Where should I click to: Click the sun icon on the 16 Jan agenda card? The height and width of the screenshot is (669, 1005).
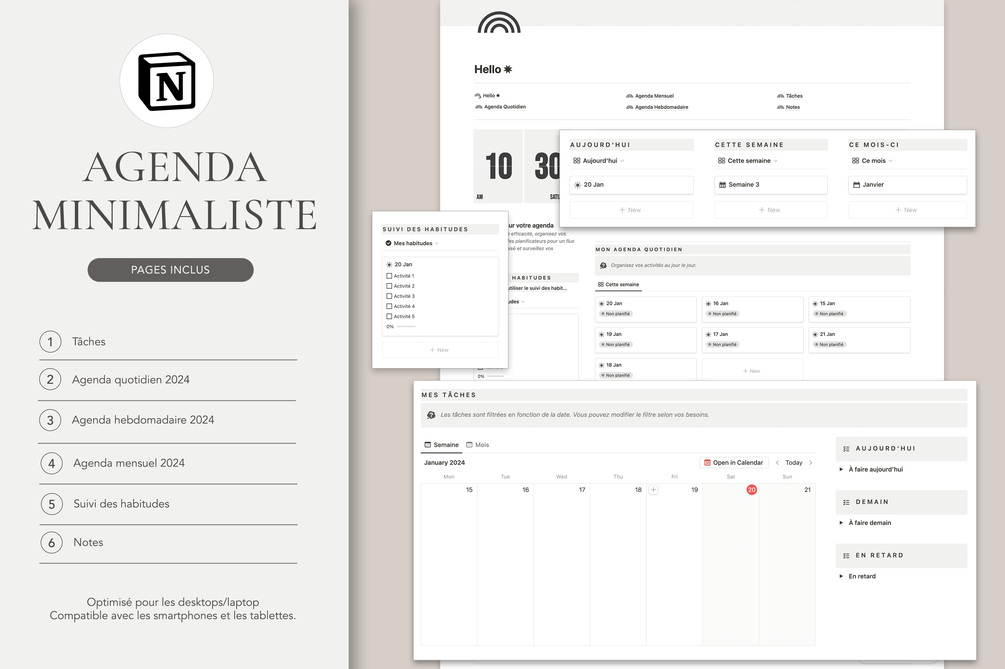(708, 304)
